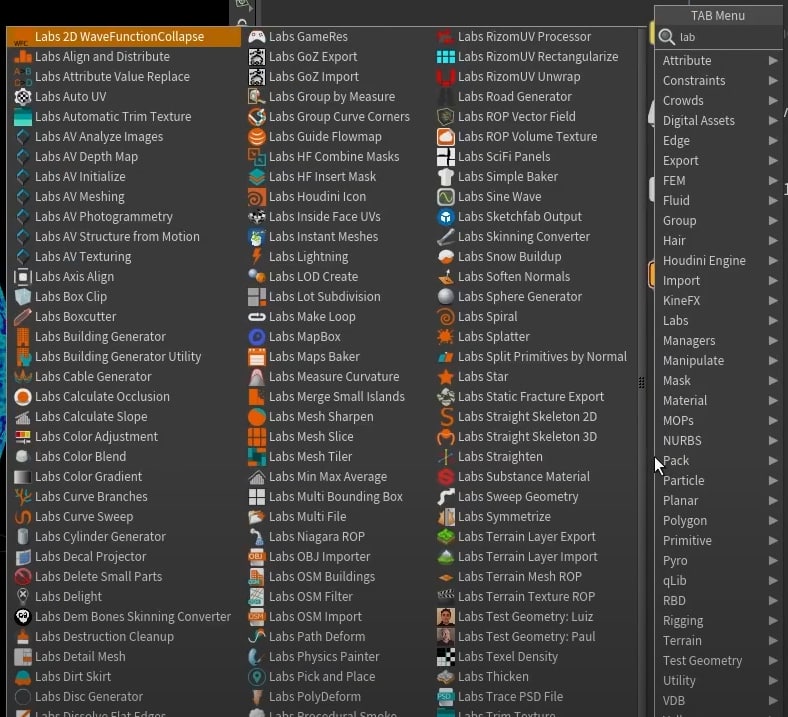
Task: Expand the Houdini Engine category submenu
Action: coord(773,261)
